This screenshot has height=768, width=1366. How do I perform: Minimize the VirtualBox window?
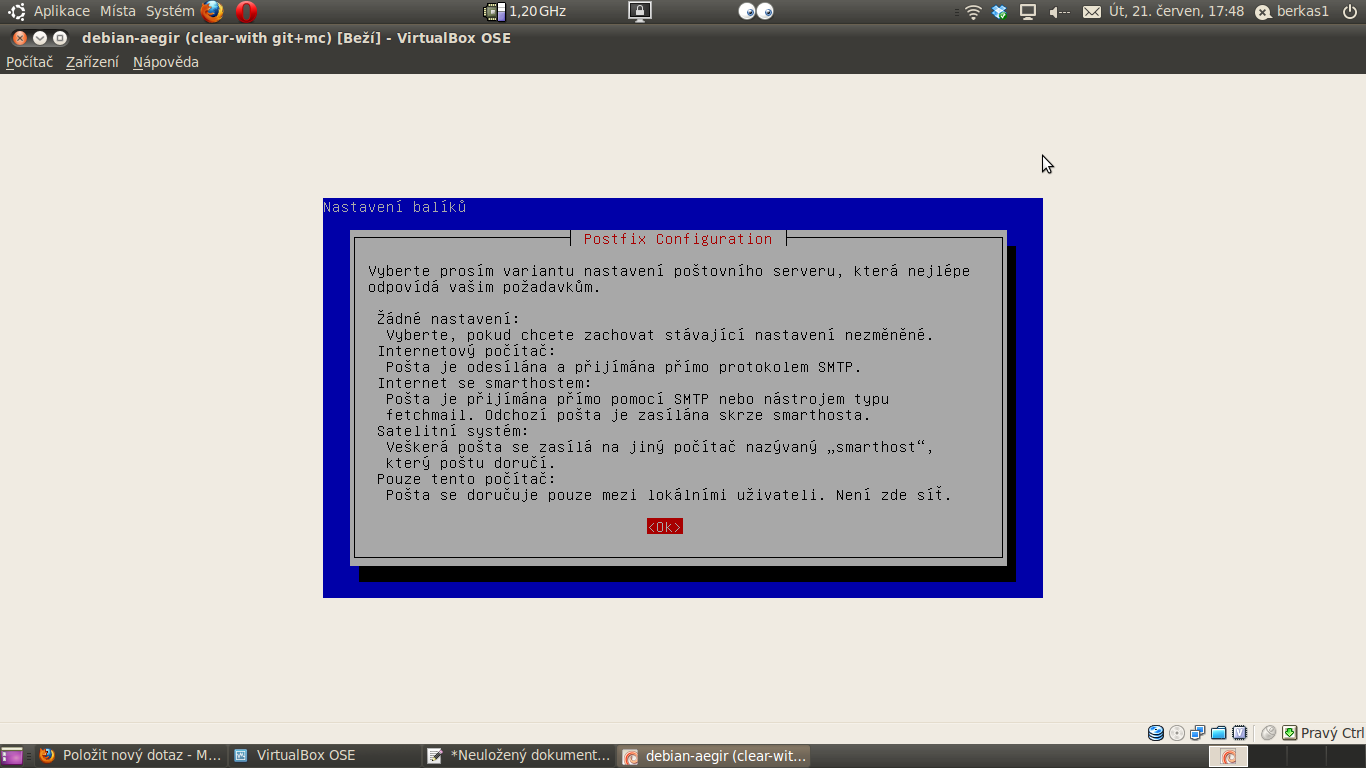click(x=40, y=38)
